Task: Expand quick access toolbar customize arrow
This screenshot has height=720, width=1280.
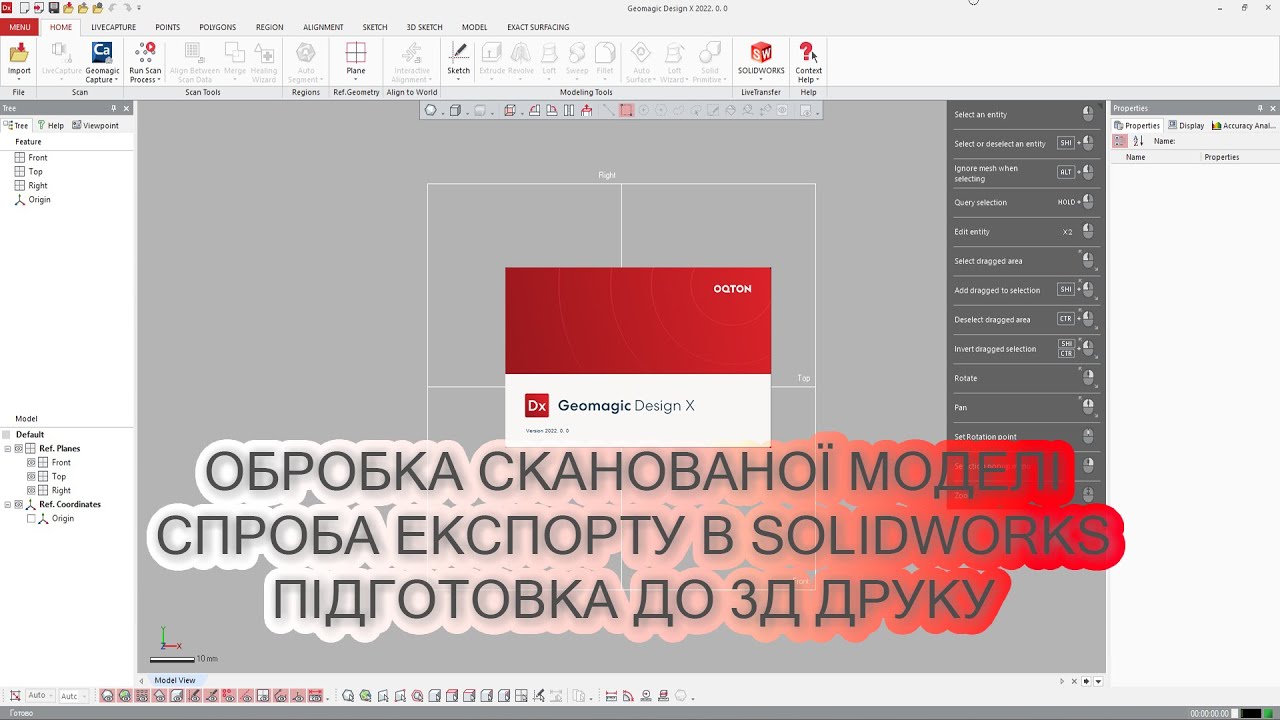Action: coord(139,8)
